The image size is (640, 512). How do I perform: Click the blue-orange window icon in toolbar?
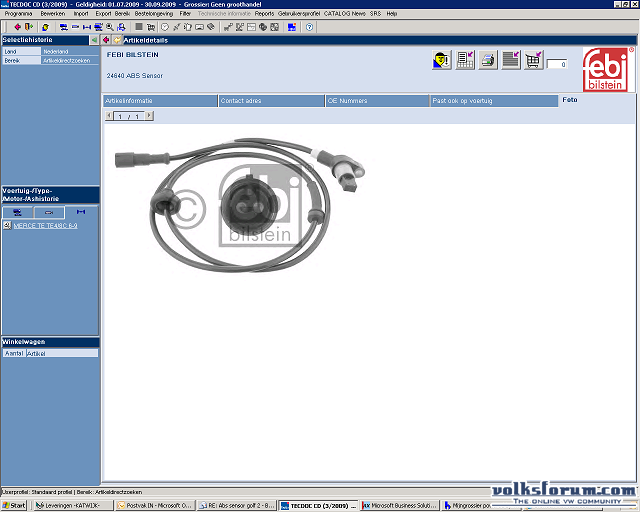[x=291, y=27]
